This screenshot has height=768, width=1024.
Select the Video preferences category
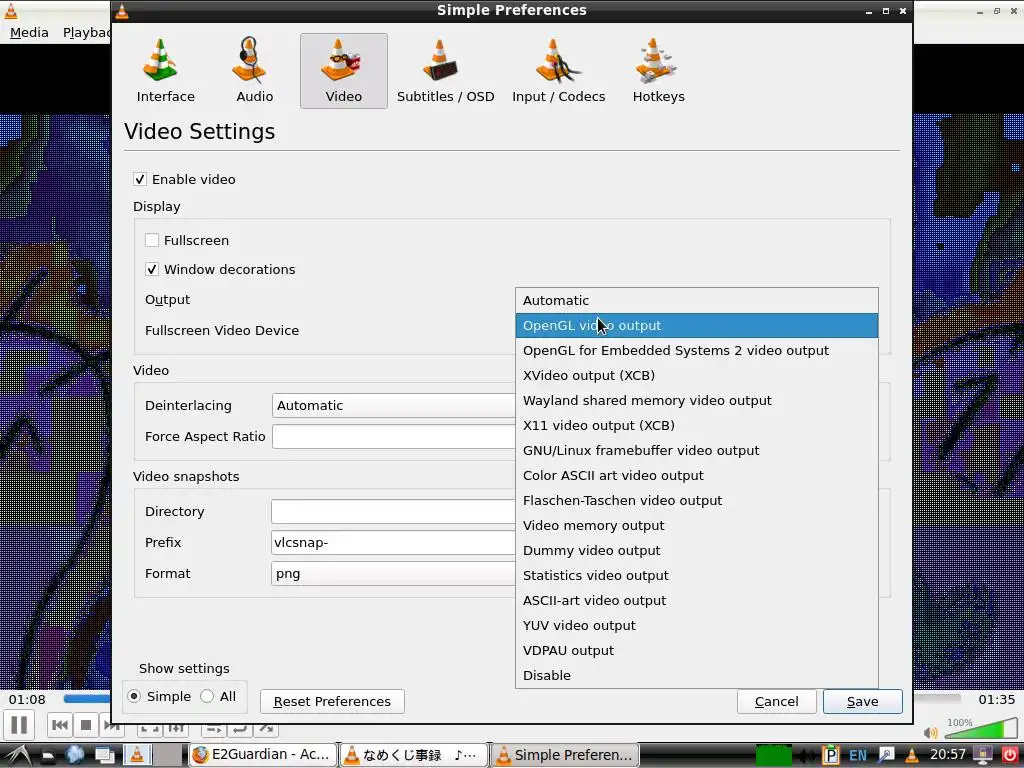click(x=344, y=71)
